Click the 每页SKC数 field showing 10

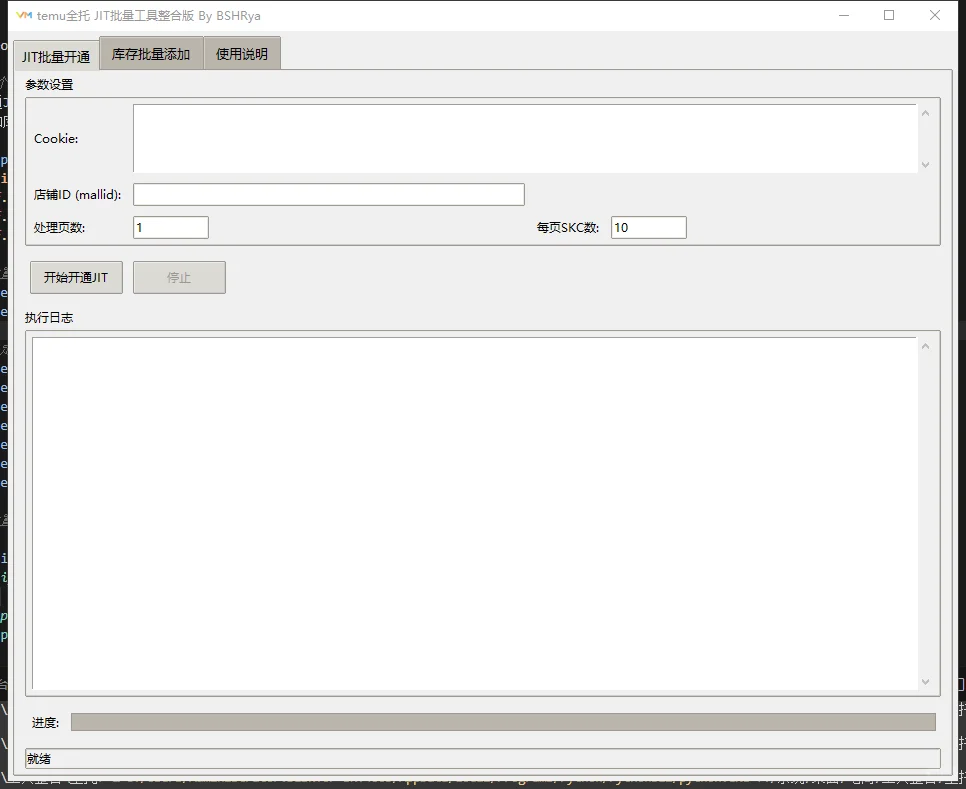649,227
